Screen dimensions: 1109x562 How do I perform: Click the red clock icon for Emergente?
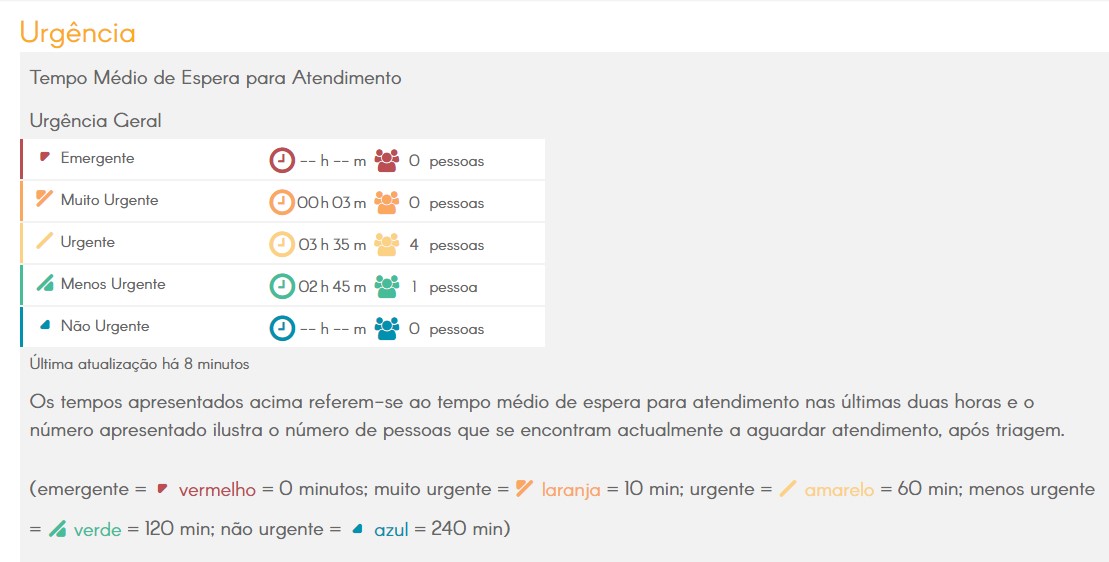(281, 160)
